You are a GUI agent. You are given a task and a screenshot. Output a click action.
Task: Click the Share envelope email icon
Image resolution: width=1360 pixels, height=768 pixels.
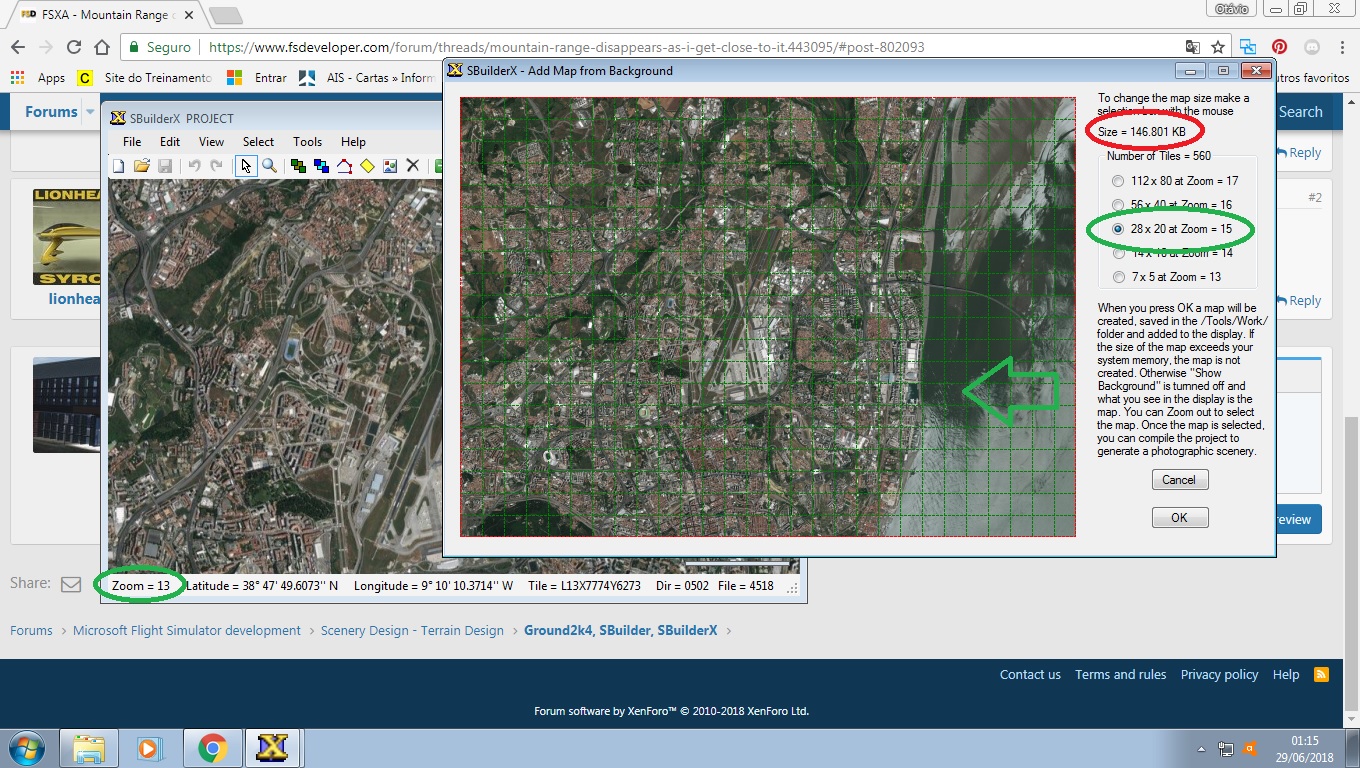71,584
